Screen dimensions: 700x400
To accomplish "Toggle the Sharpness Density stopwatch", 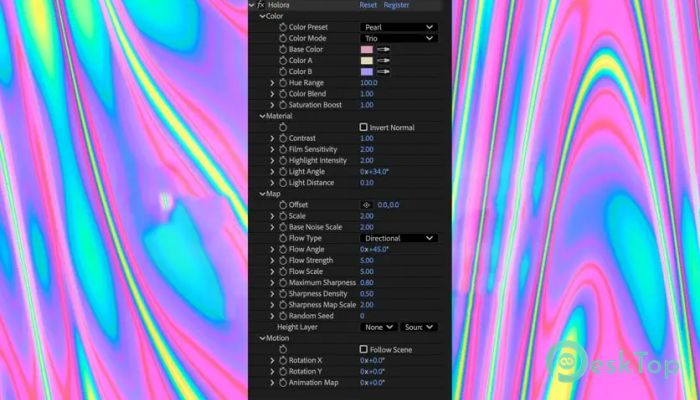I will pos(283,294).
